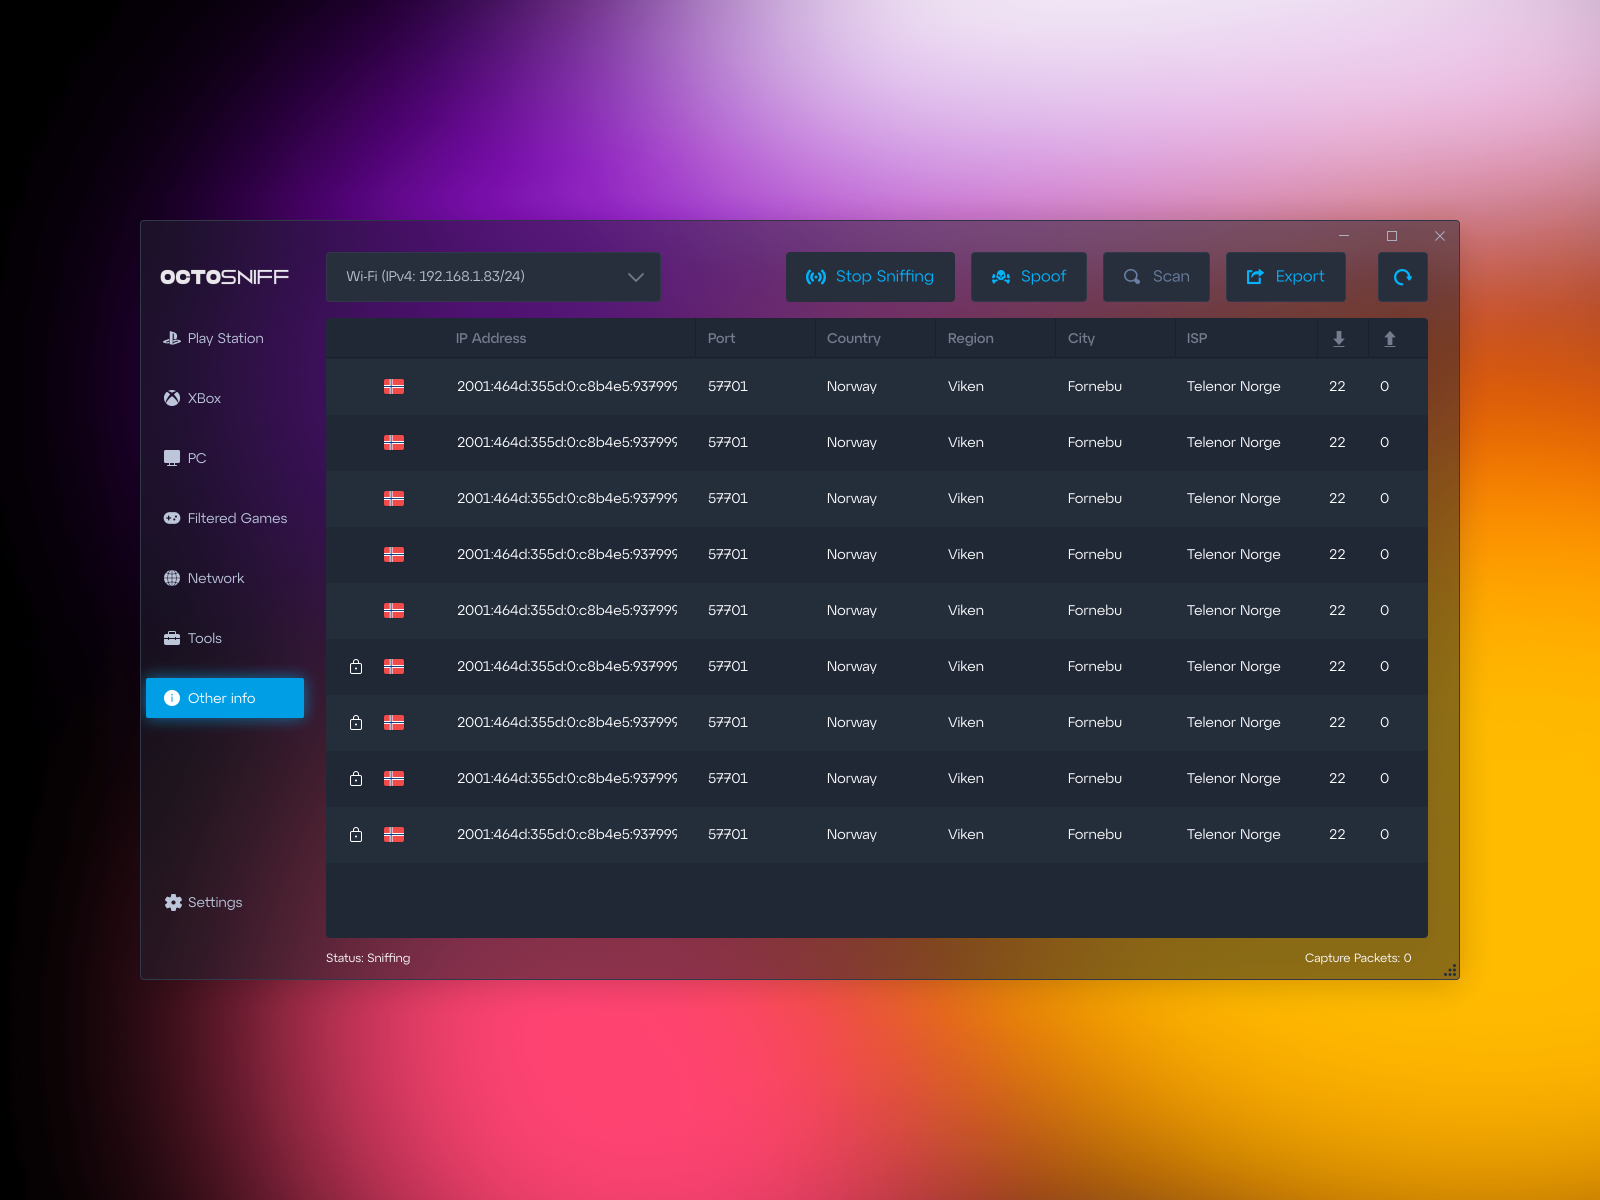Screen dimensions: 1600x1200
Task: Select the PC monitor icon
Action: click(171, 457)
